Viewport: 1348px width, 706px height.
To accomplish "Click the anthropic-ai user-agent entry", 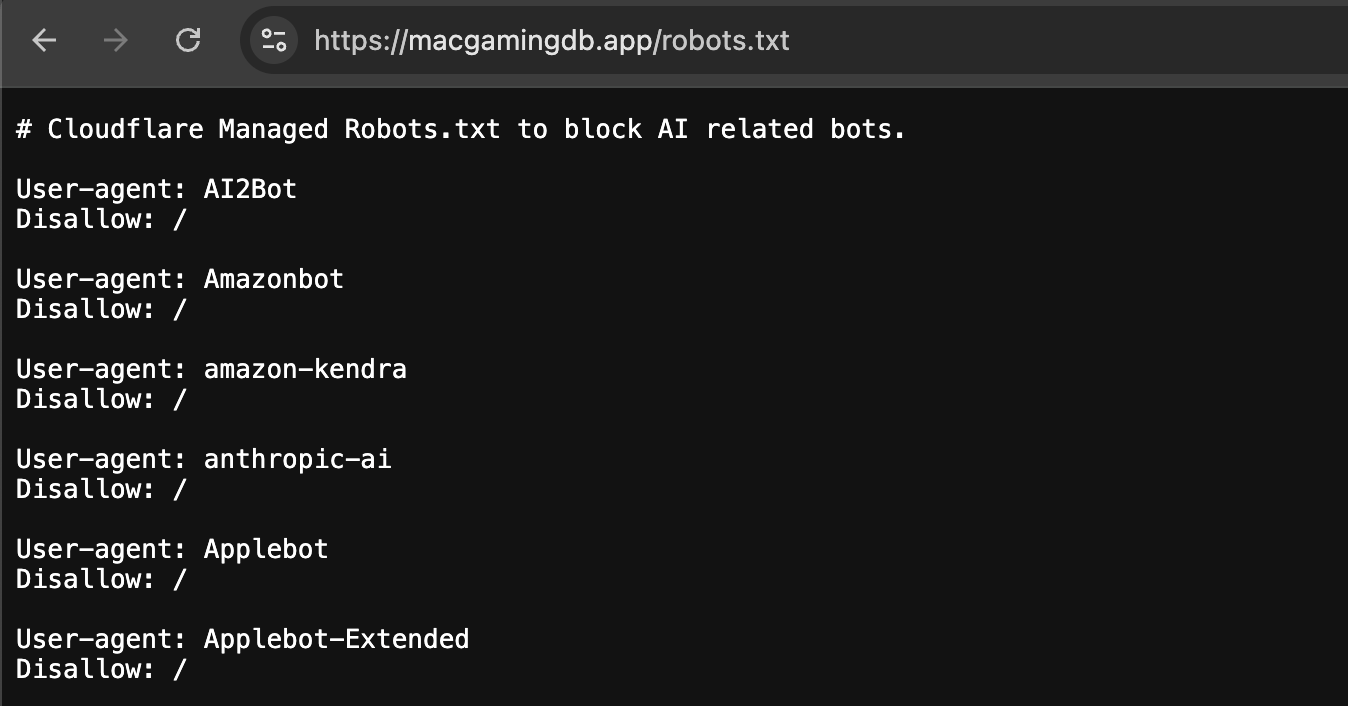I will coord(203,459).
